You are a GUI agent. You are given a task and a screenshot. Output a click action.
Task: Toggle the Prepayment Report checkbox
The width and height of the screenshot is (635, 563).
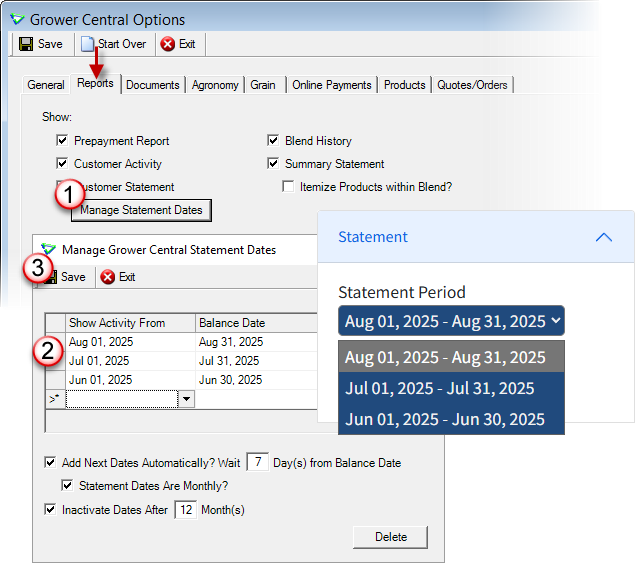point(62,141)
